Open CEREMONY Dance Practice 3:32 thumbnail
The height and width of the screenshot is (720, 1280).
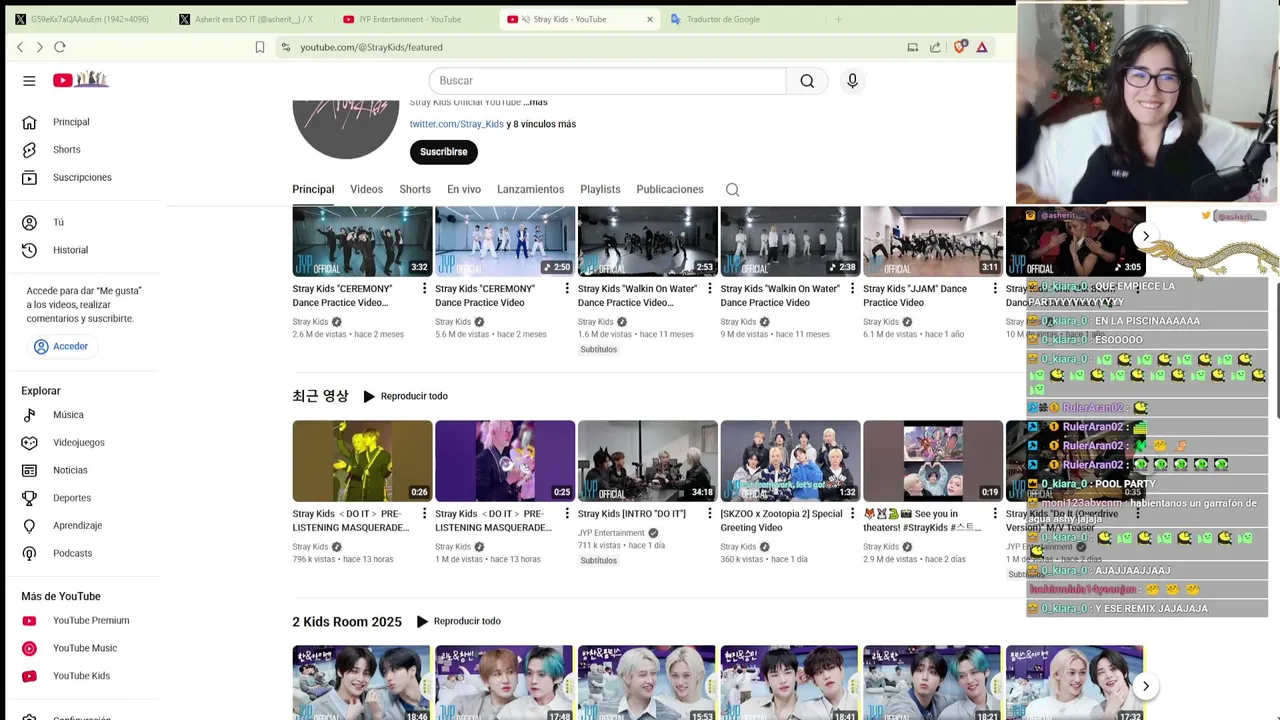[362, 241]
